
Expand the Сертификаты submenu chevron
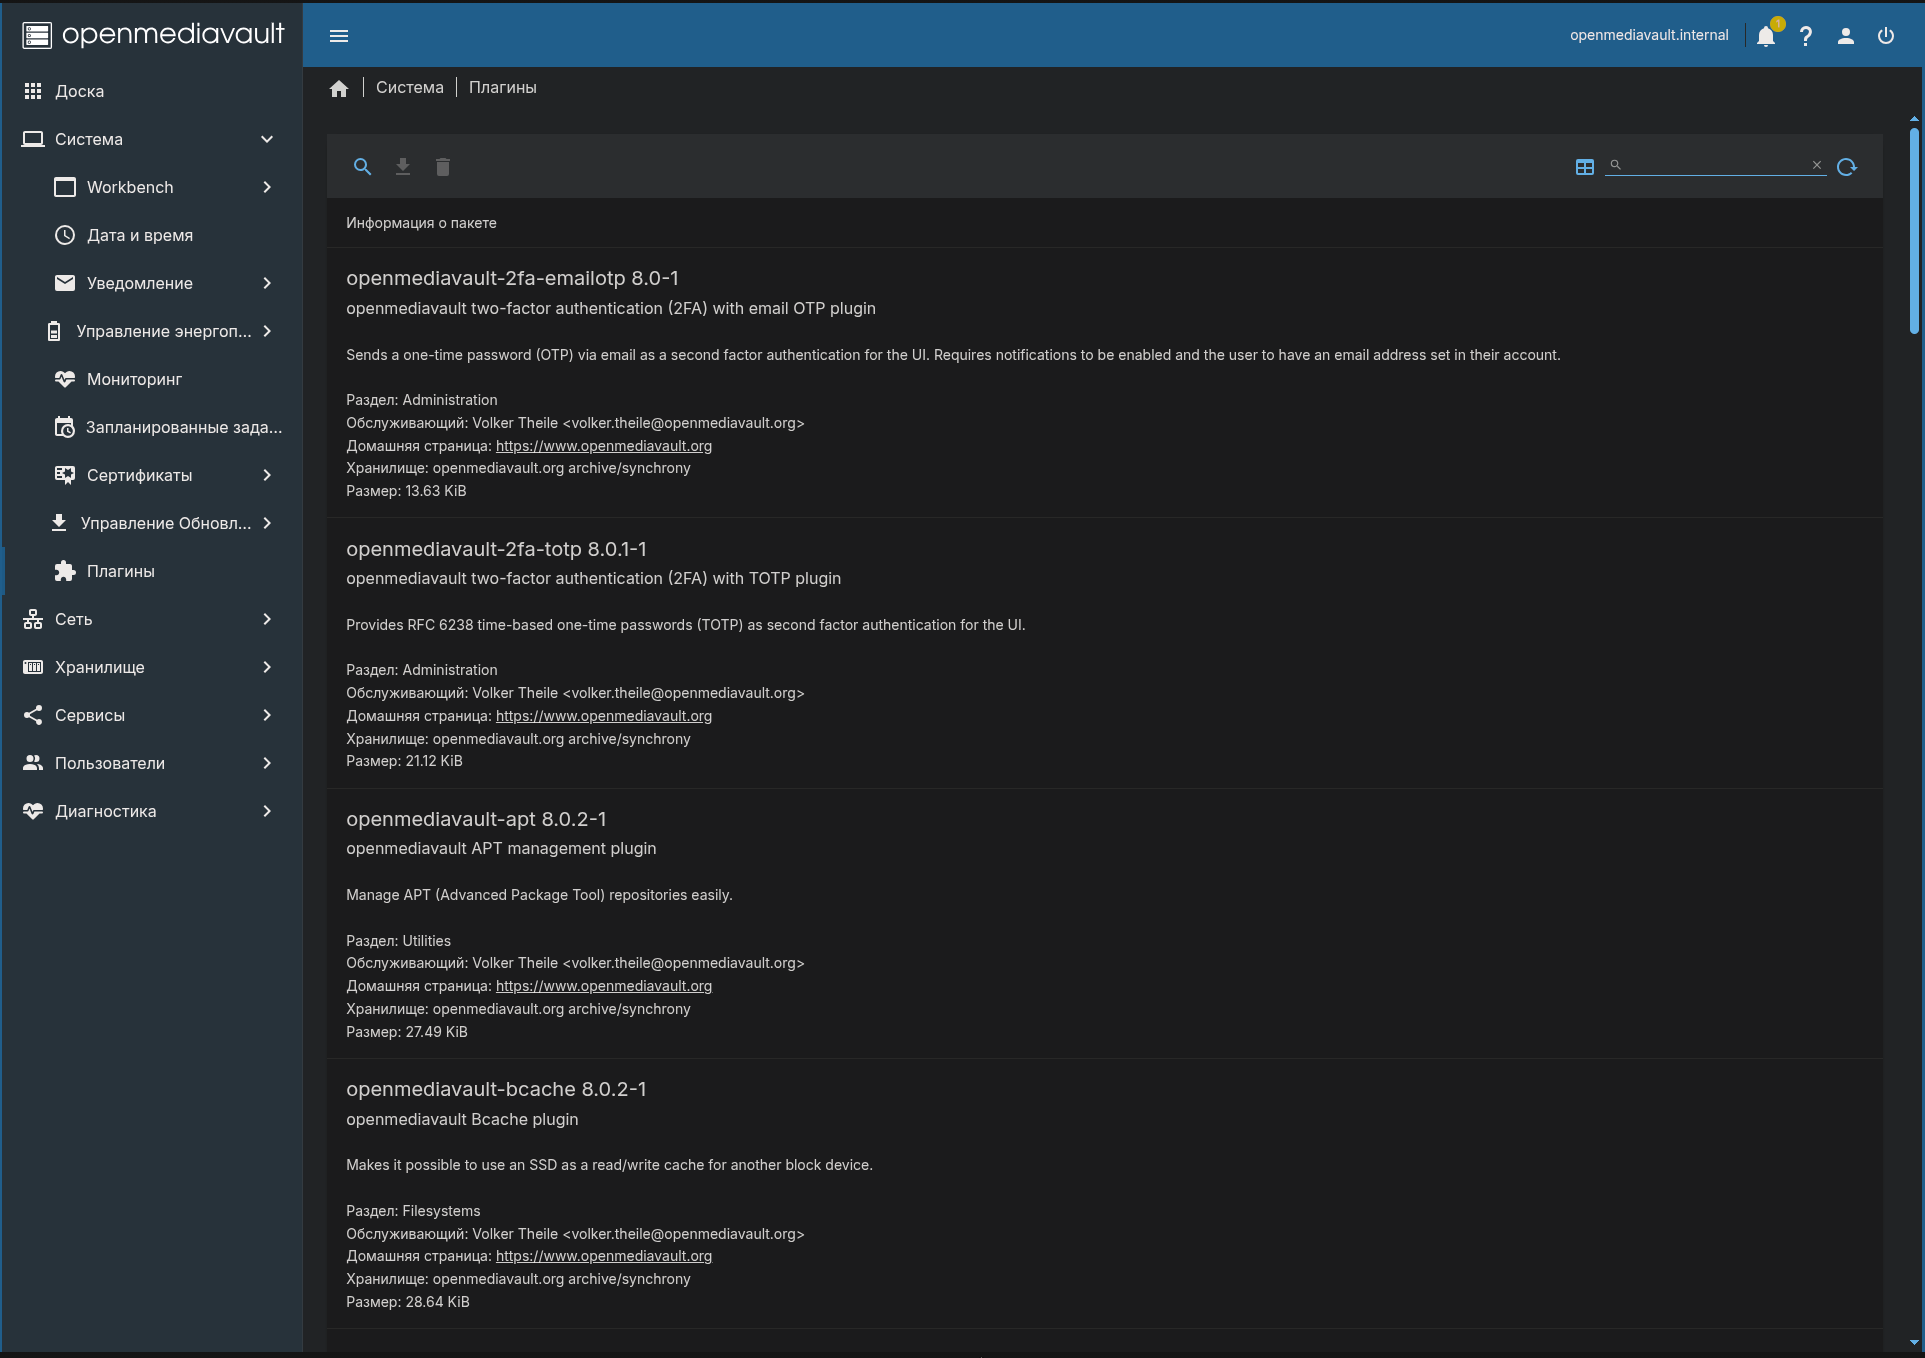267,475
